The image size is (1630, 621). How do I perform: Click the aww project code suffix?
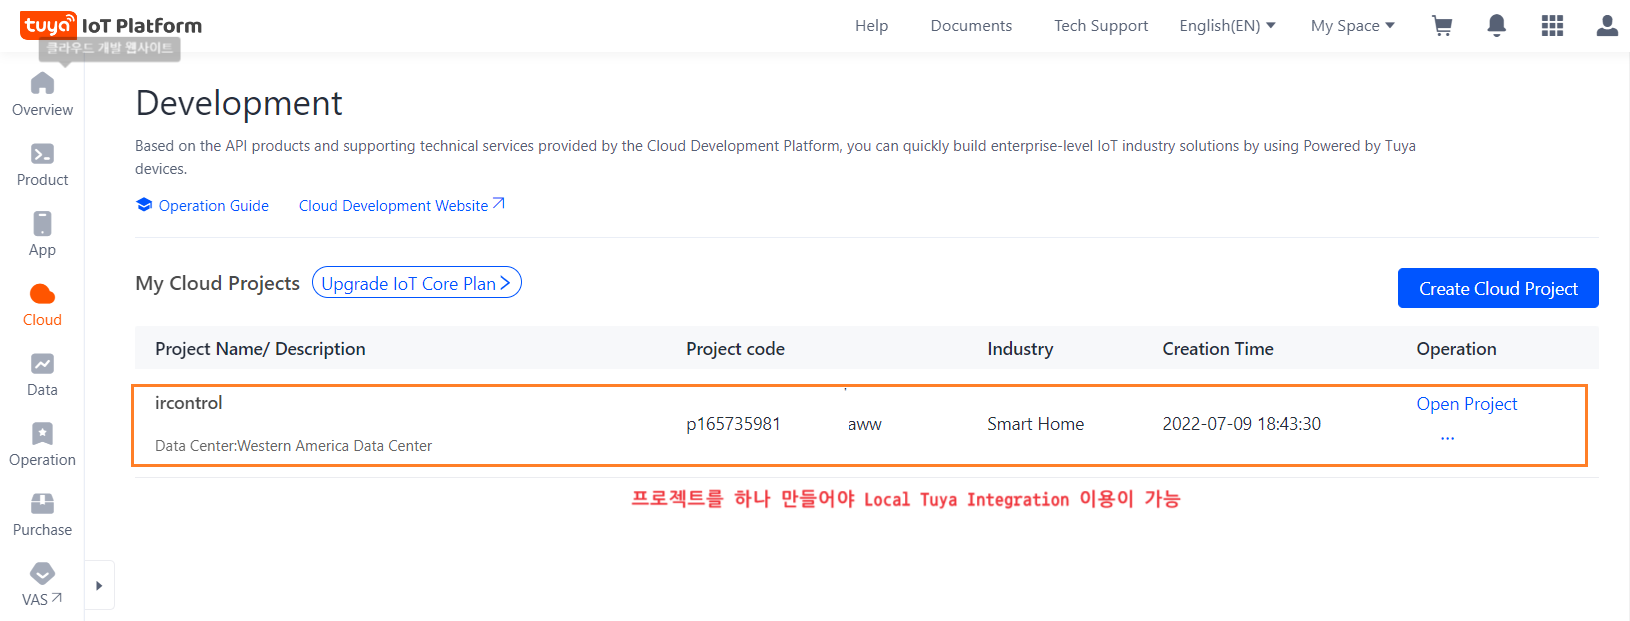(x=864, y=424)
